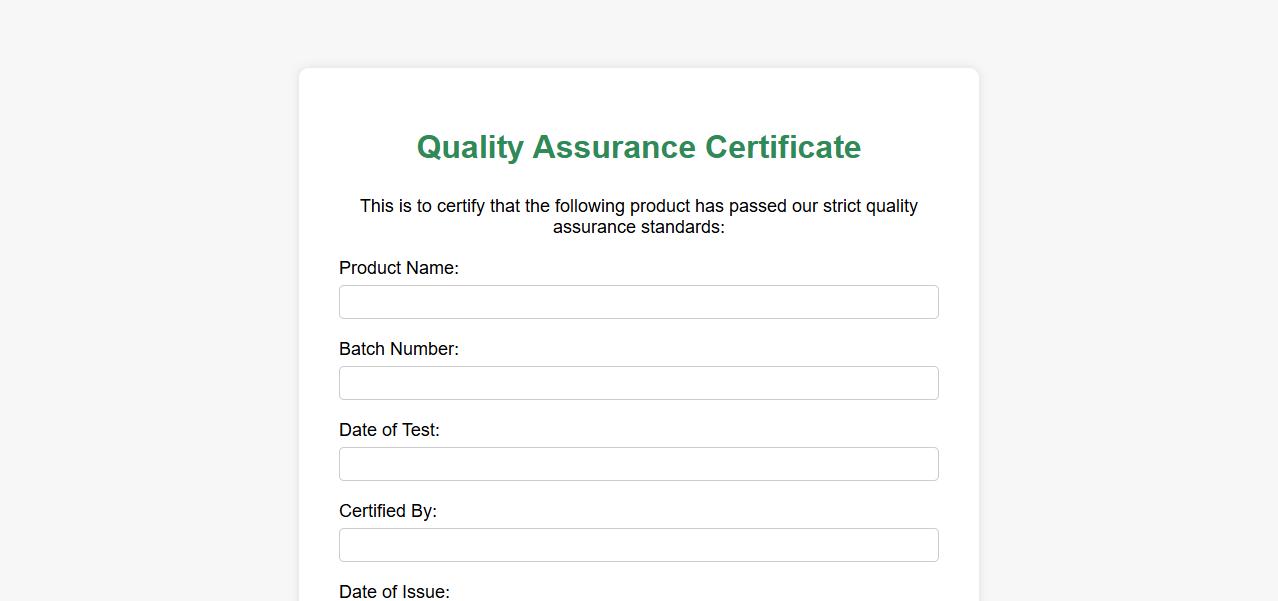The height and width of the screenshot is (601, 1278).
Task: Click the "Batch Number:" label text
Action: pos(398,349)
